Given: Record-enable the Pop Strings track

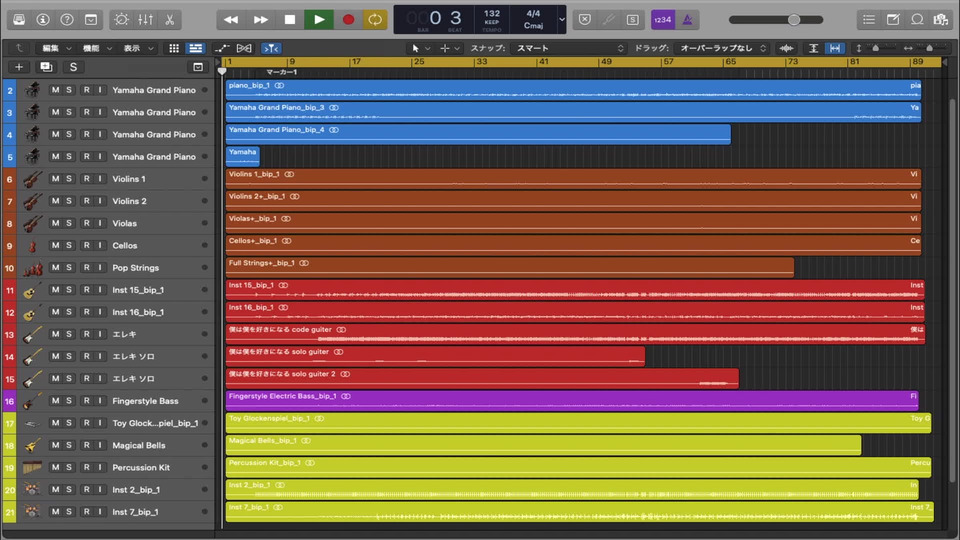Looking at the screenshot, I should click(86, 268).
